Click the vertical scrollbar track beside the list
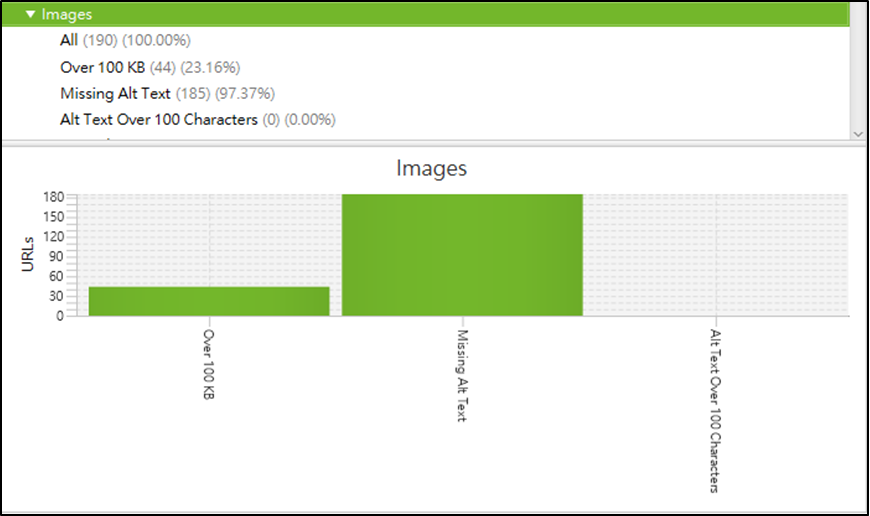The width and height of the screenshot is (870, 516). point(858,65)
